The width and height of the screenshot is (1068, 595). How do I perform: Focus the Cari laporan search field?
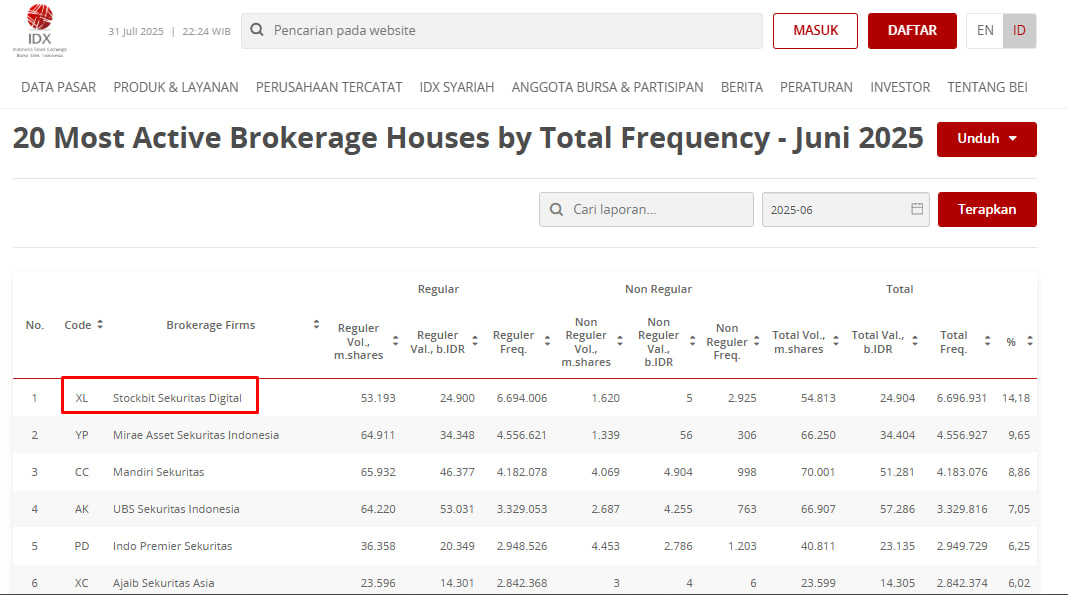point(646,210)
